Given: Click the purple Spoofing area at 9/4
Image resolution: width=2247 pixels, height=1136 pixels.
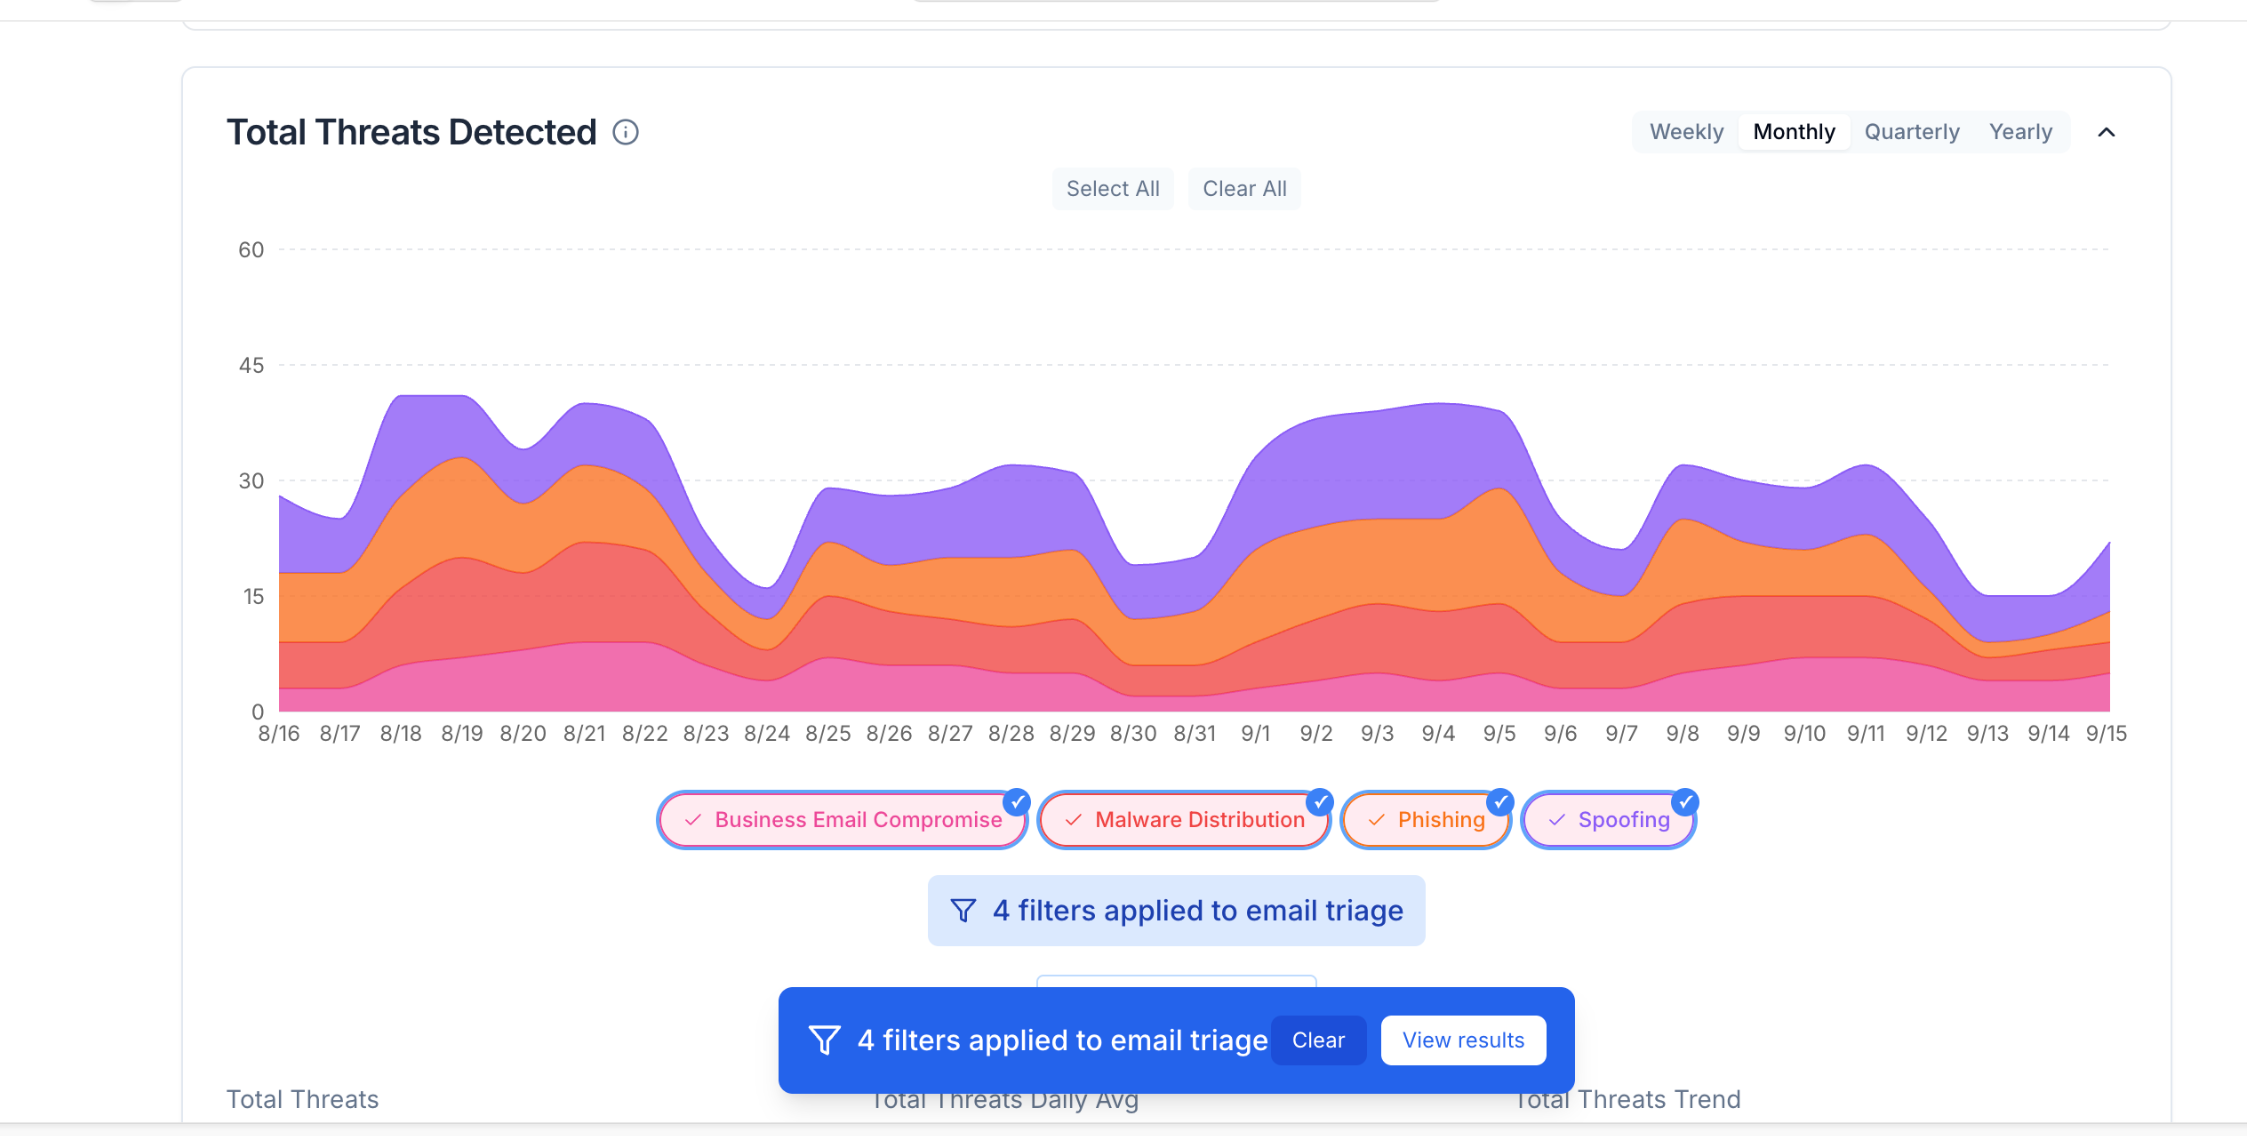Looking at the screenshot, I should point(1438,460).
